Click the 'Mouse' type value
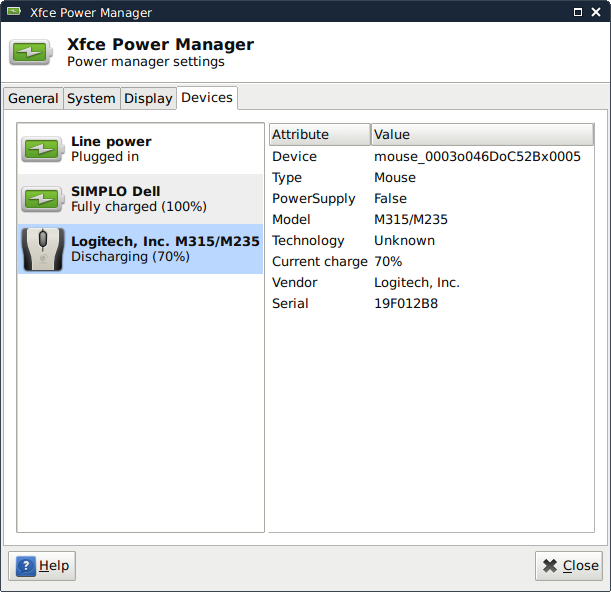The width and height of the screenshot is (611, 592). pos(395,178)
